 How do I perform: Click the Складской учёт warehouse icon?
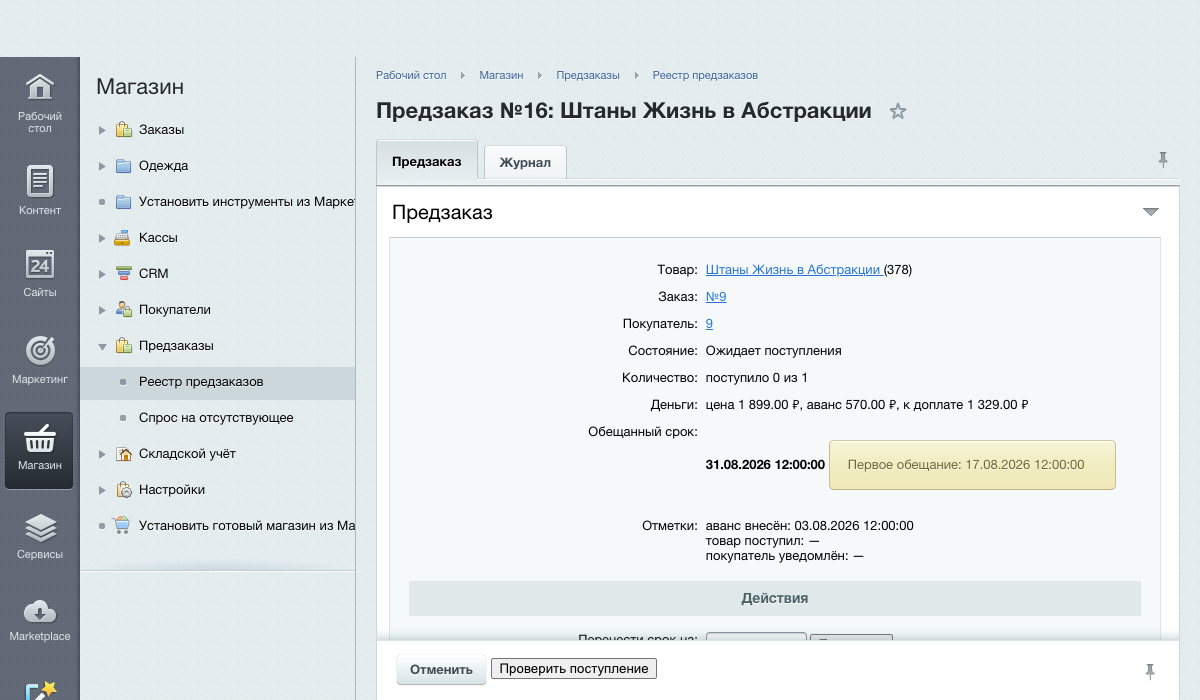[x=123, y=454]
